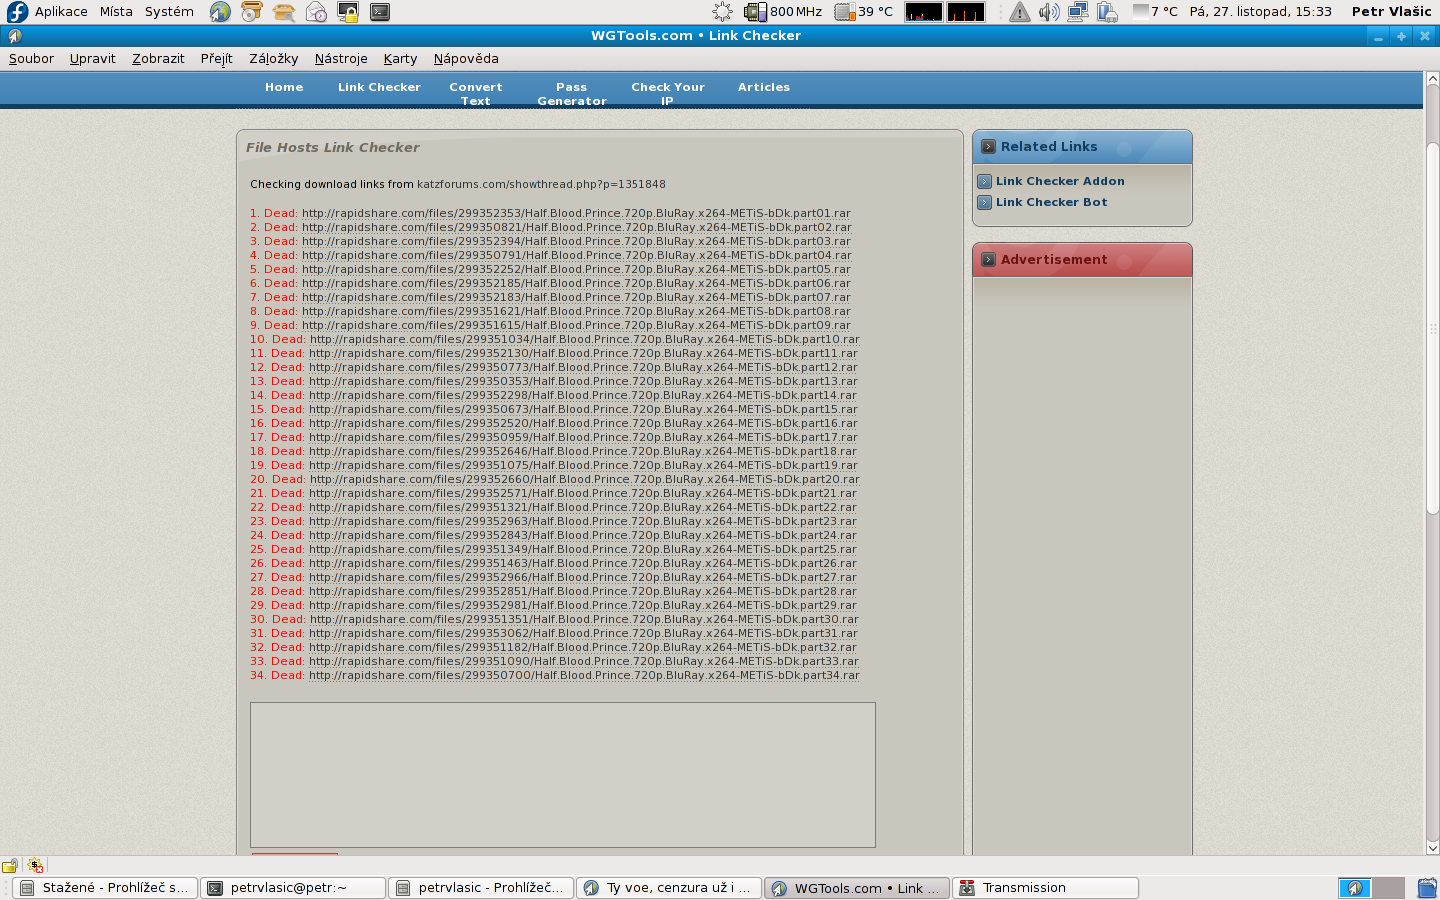Go to the Home page link

tap(284, 88)
